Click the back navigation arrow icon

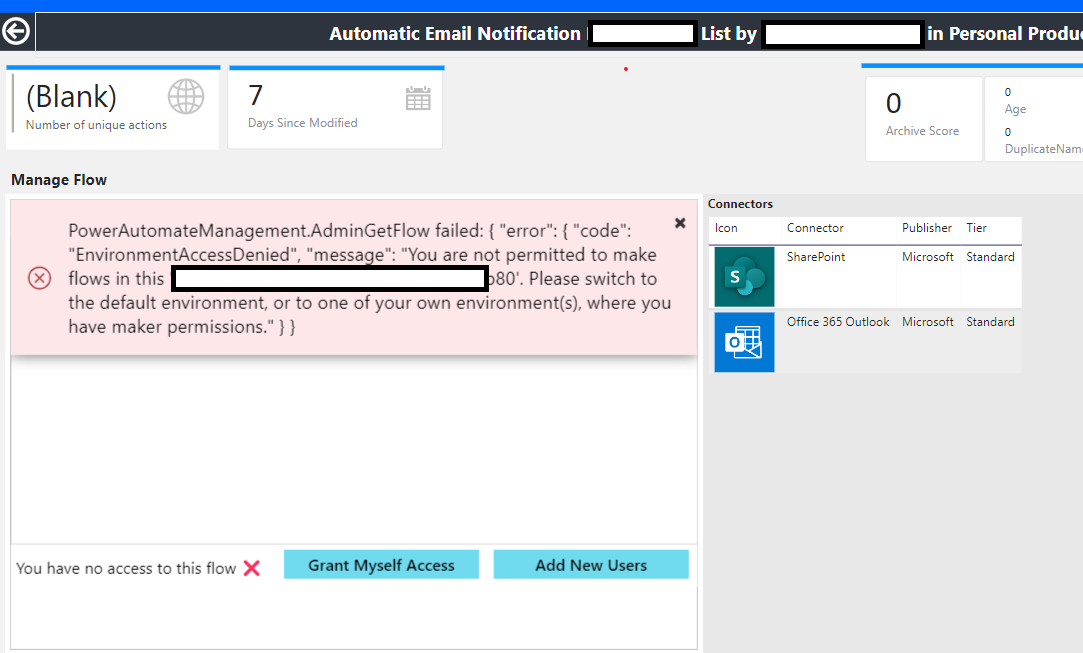pyautogui.click(x=16, y=31)
